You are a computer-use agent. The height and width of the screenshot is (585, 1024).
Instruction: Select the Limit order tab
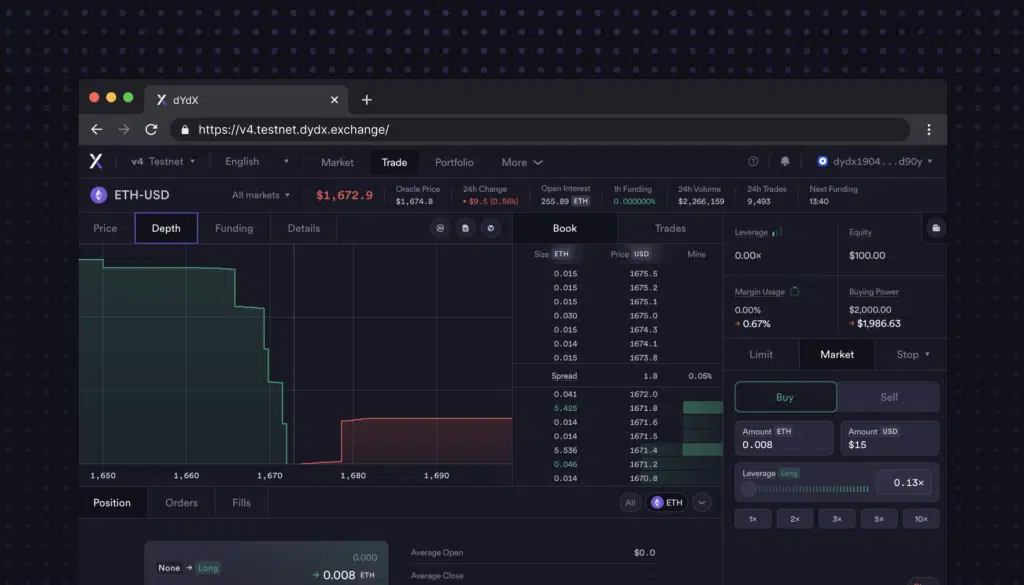[x=761, y=355]
